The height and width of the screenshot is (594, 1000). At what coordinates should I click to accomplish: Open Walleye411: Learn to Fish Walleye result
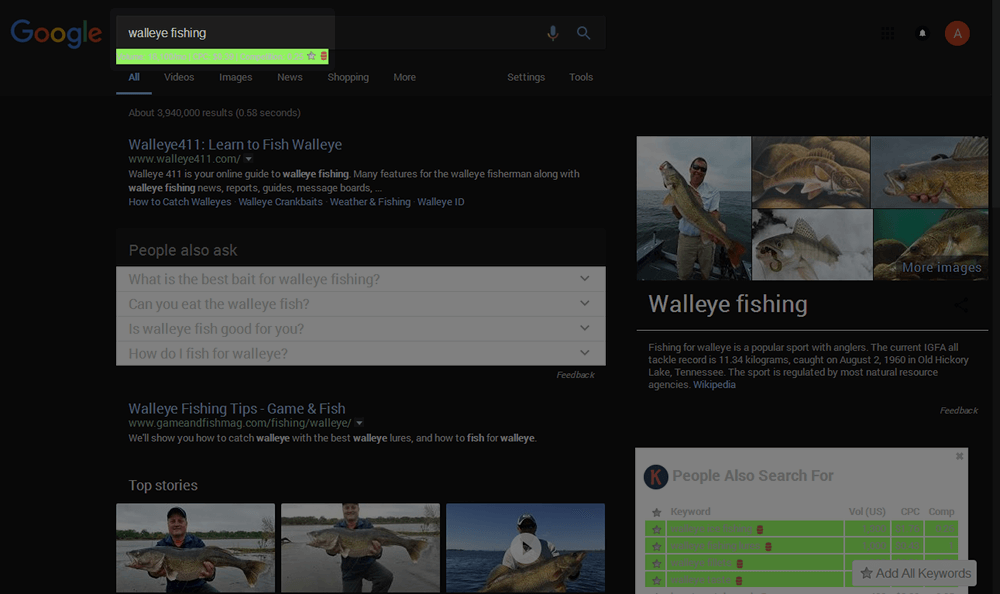pos(235,145)
